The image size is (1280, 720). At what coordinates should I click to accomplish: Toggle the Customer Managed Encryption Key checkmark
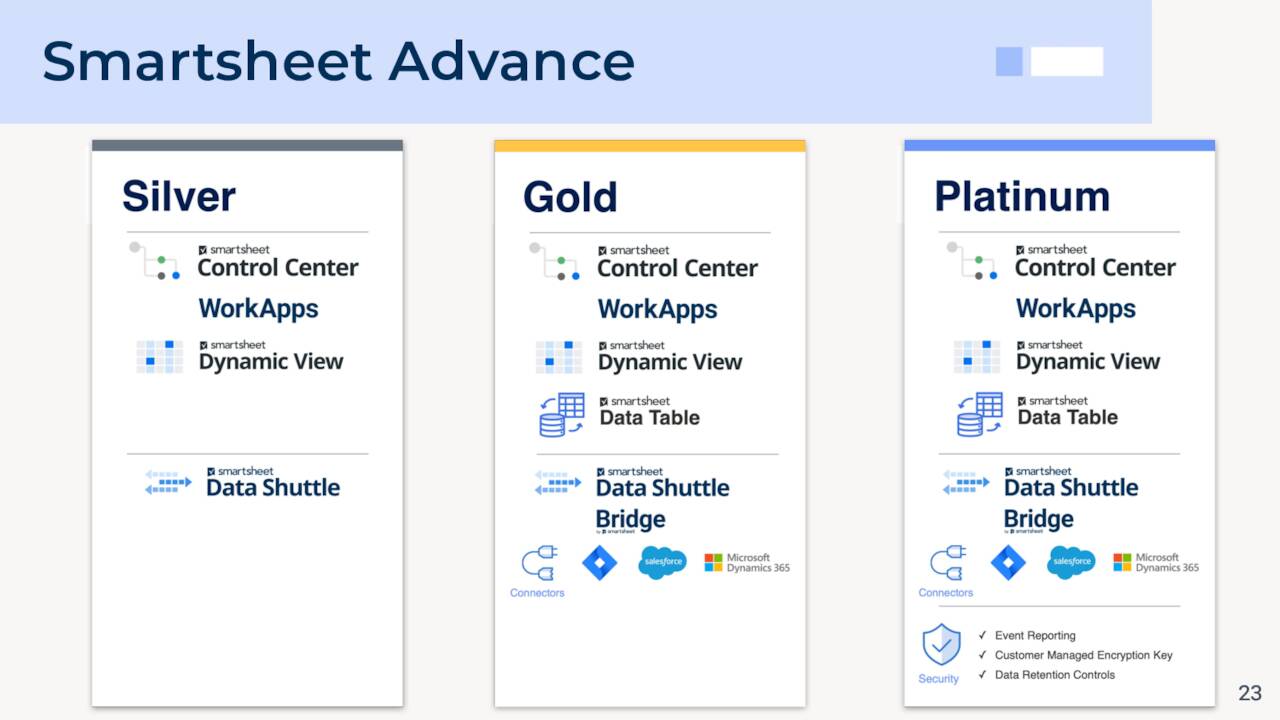(x=984, y=655)
